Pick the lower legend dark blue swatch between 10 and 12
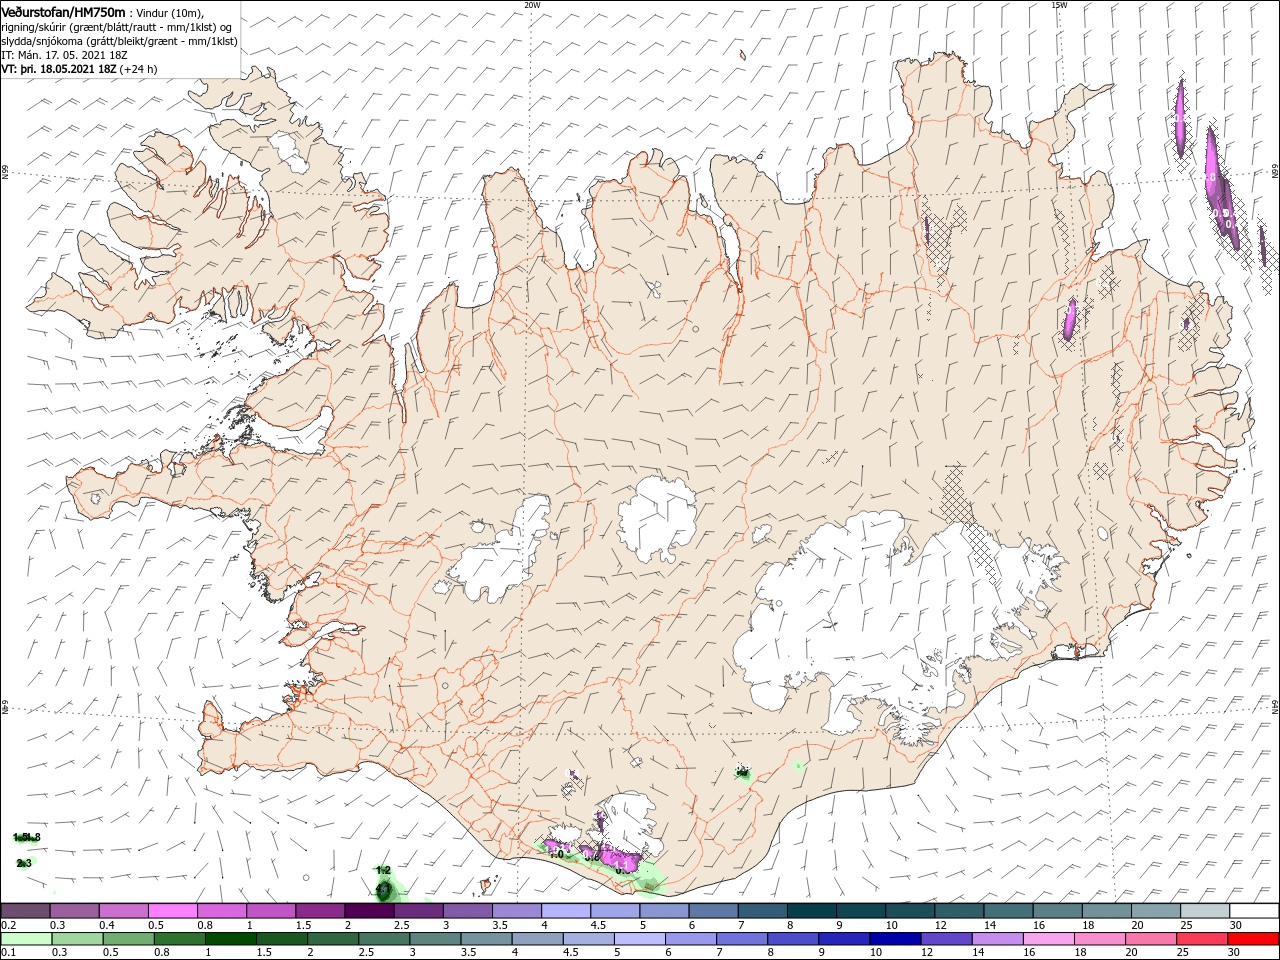Viewport: 1280px width, 960px height. (x=894, y=939)
